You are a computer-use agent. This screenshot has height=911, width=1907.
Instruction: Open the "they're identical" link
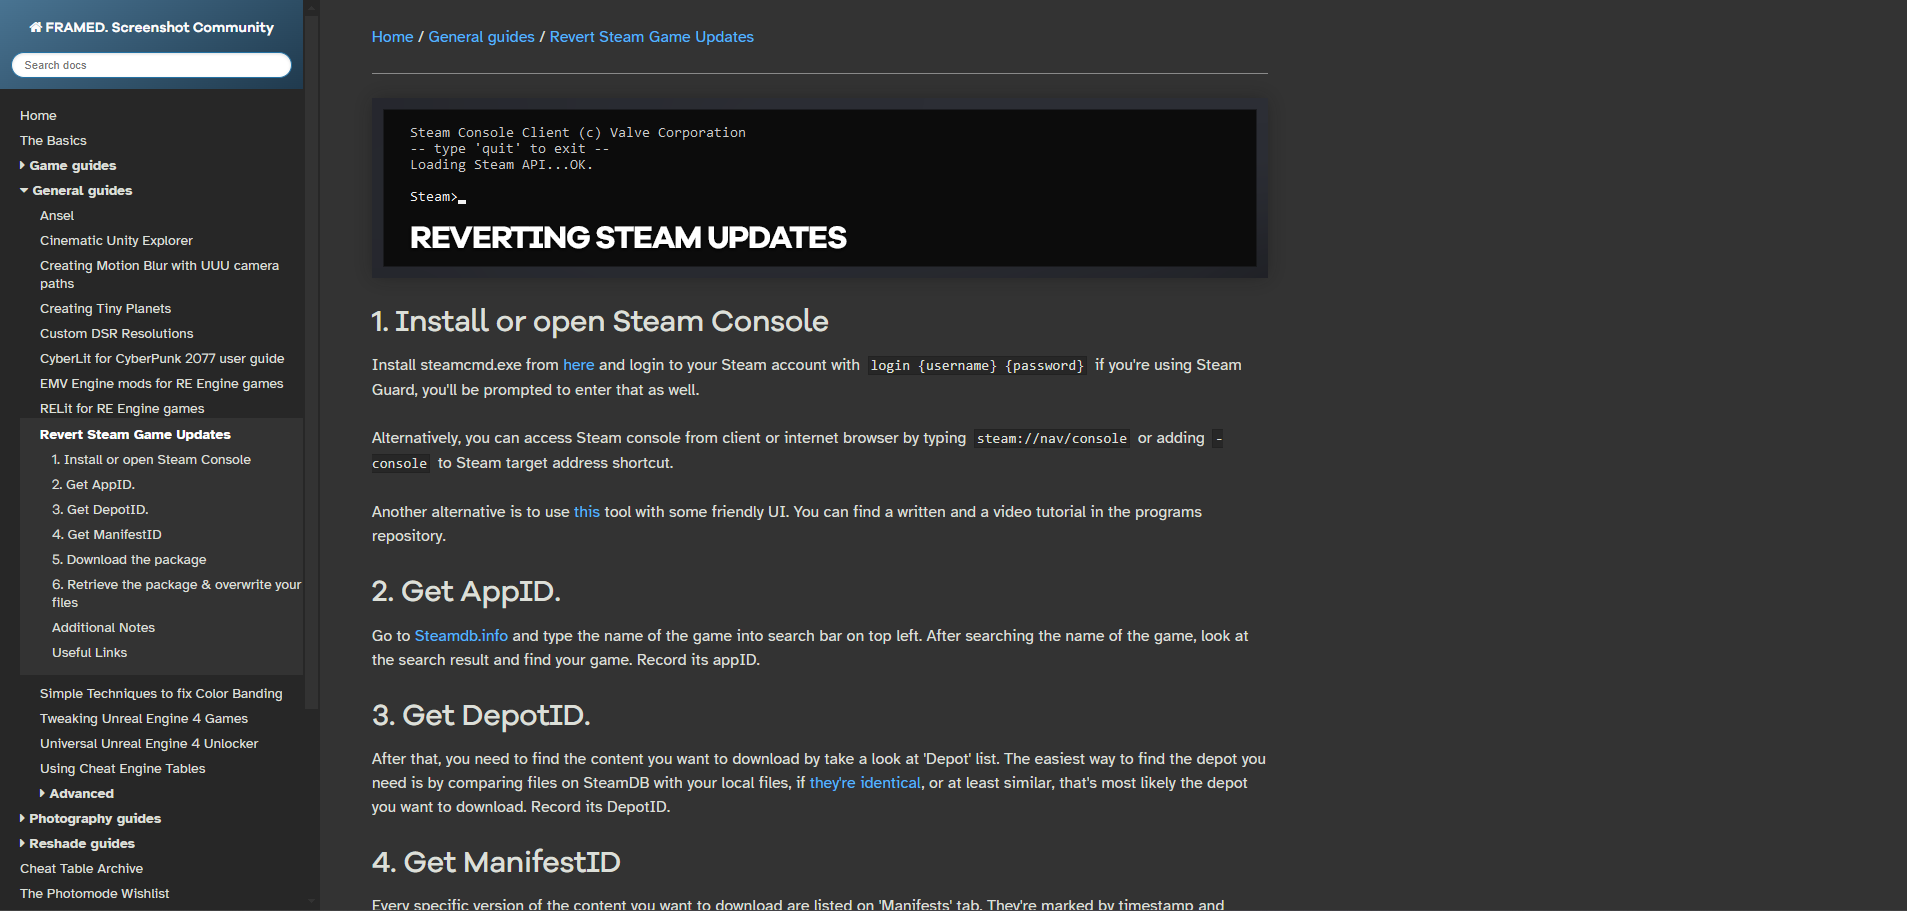tap(865, 783)
